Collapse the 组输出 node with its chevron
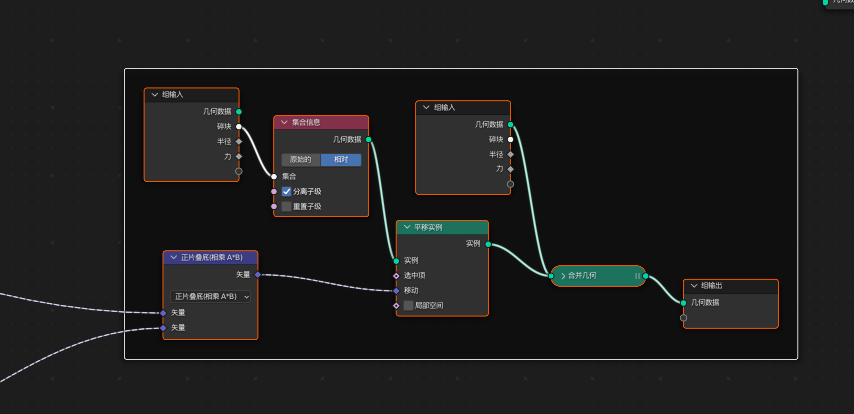854x414 pixels. coord(694,286)
